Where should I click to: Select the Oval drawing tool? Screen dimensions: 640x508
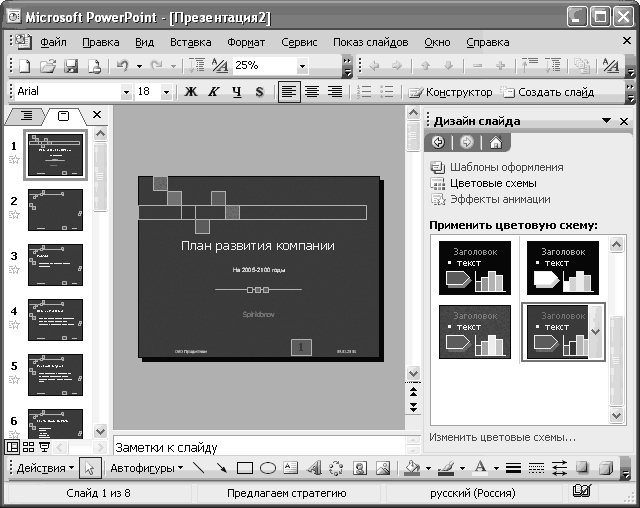coord(268,468)
